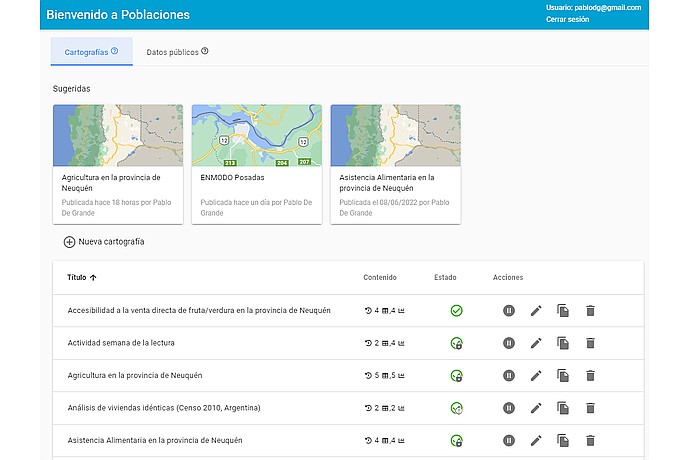This screenshot has height=460, width=690.
Task: Pause the Análisis de viviendas idénticas row
Action: [x=509, y=408]
